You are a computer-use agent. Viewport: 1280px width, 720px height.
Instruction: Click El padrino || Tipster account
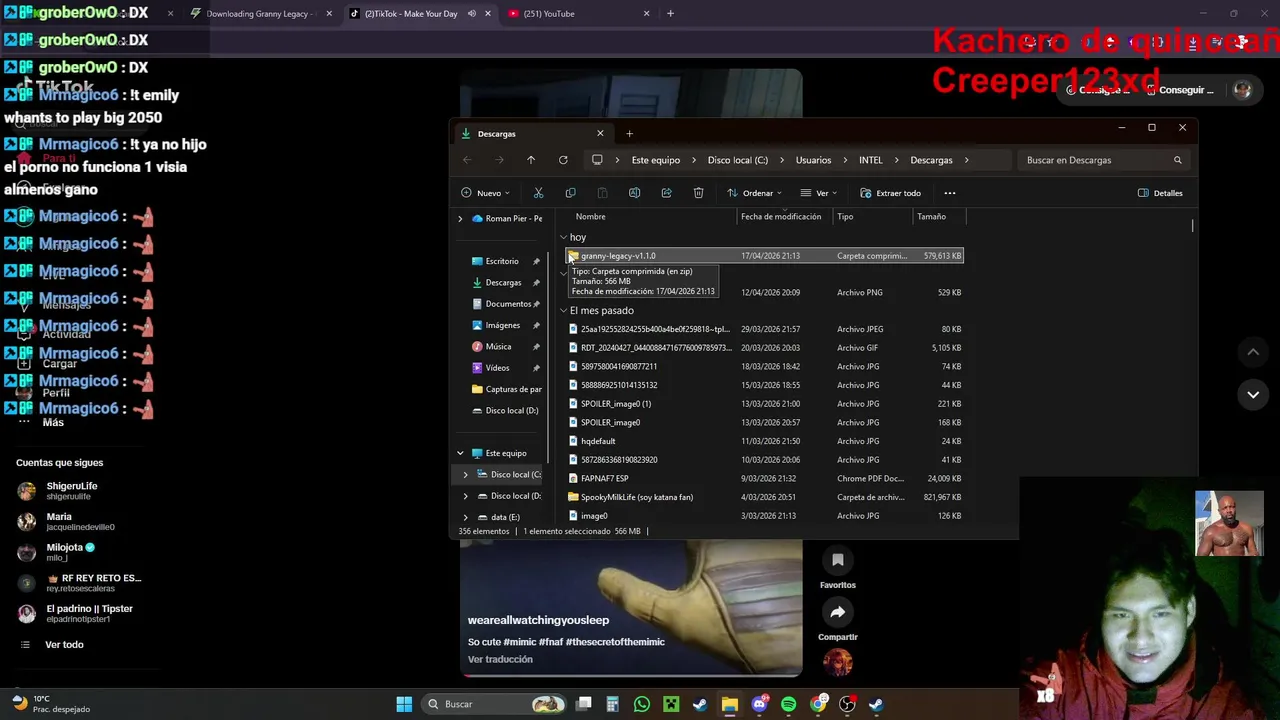point(76,612)
